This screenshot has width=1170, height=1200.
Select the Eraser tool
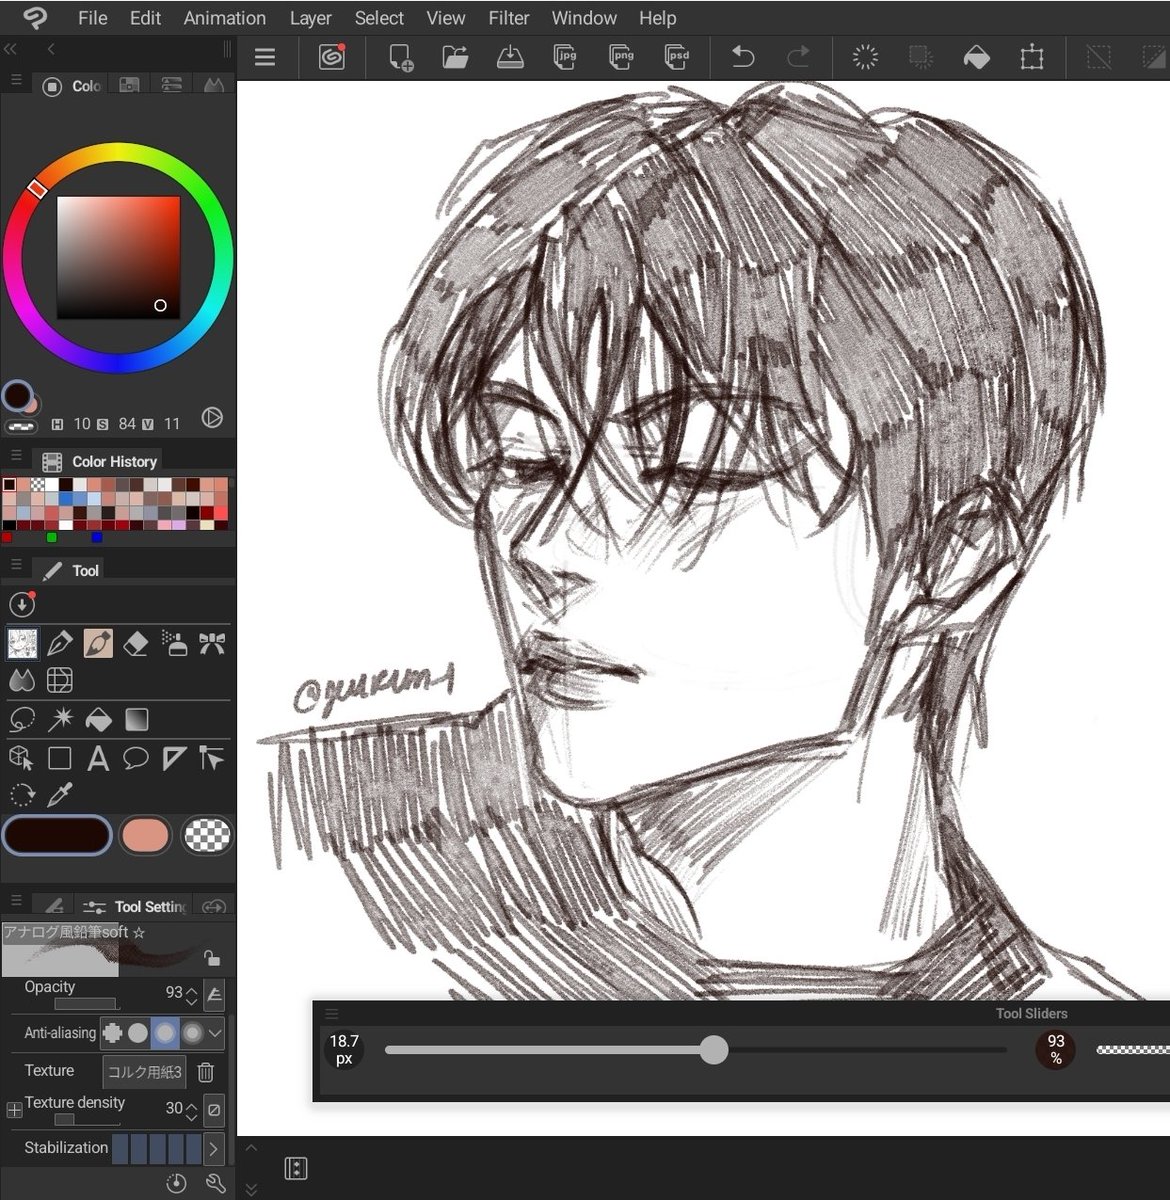(136, 643)
